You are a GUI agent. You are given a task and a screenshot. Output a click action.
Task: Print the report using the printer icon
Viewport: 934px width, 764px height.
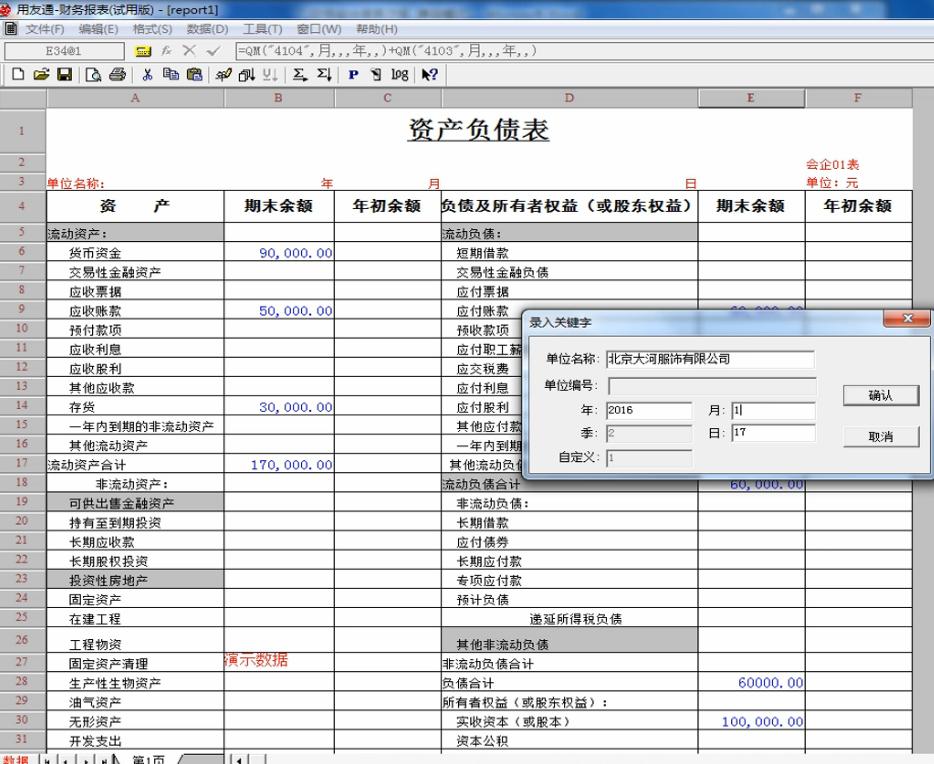pyautogui.click(x=118, y=72)
